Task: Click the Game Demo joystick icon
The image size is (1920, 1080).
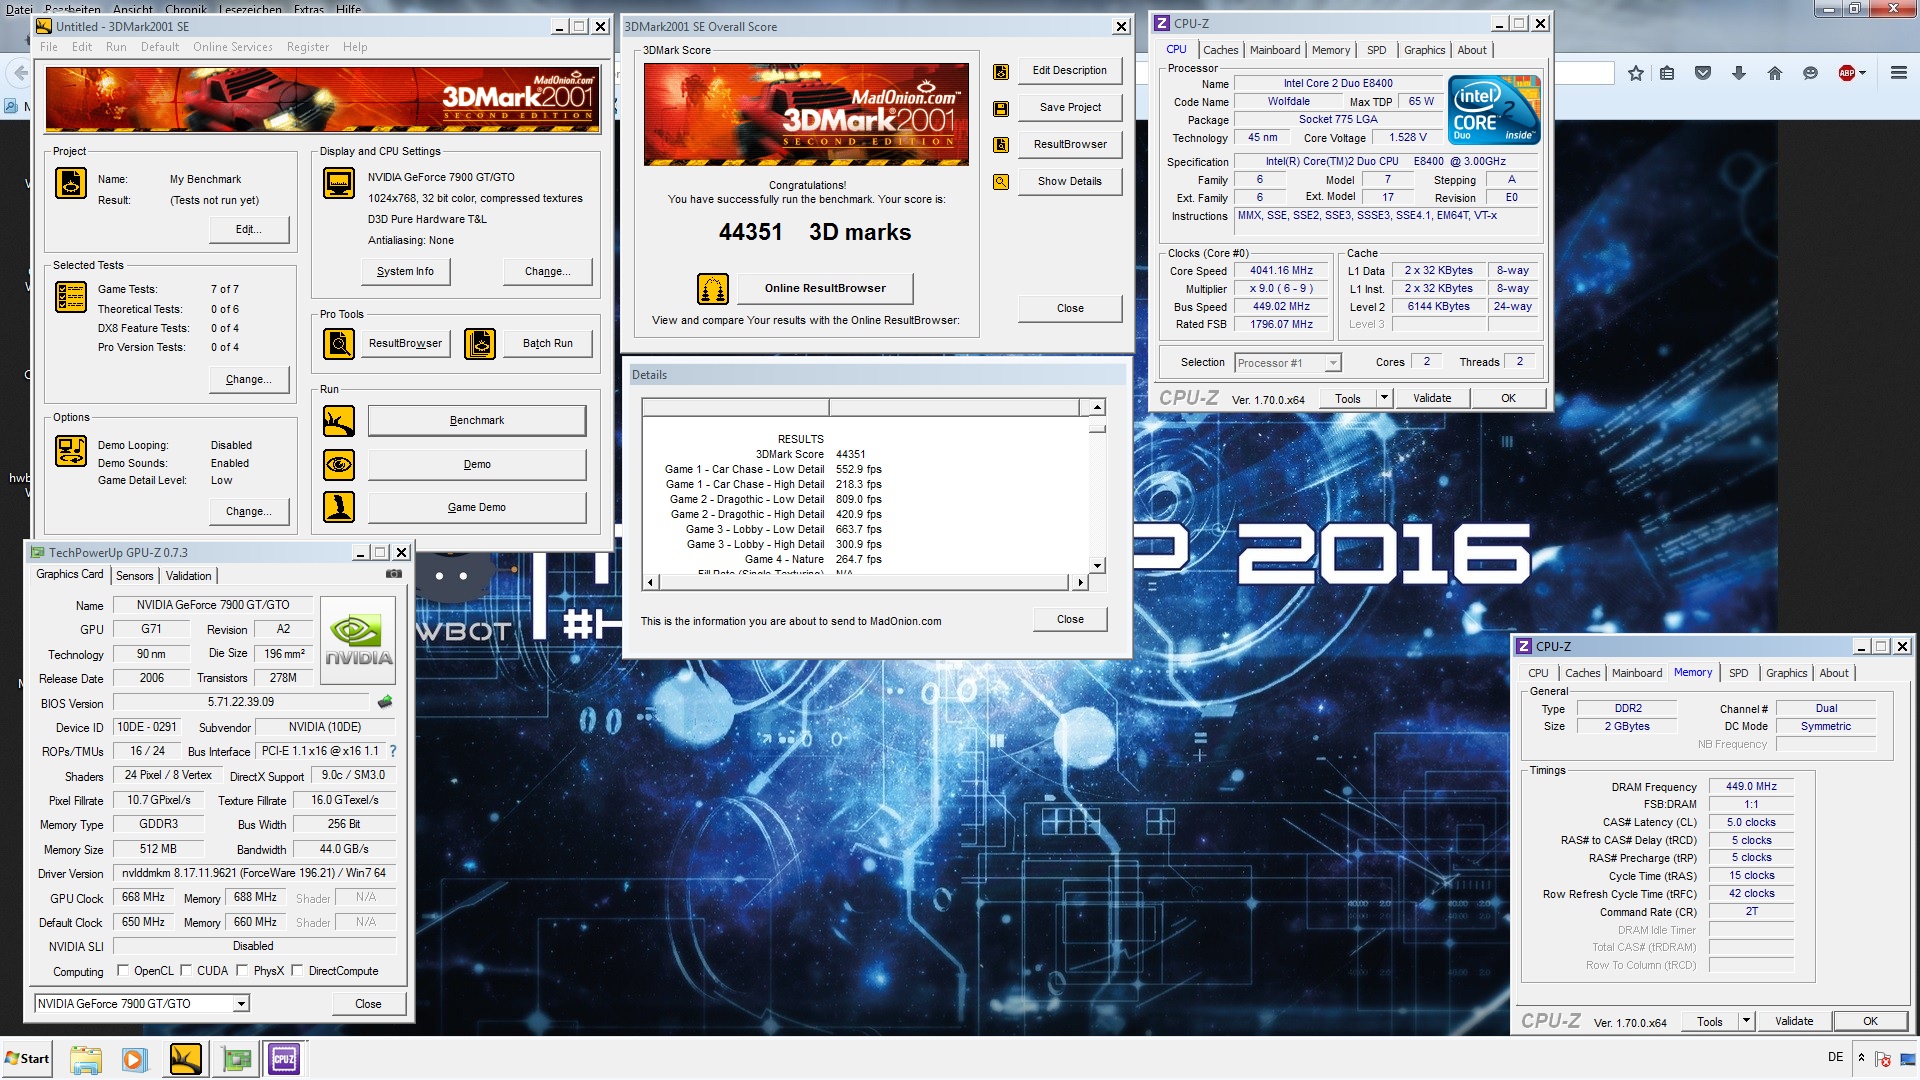Action: click(339, 508)
